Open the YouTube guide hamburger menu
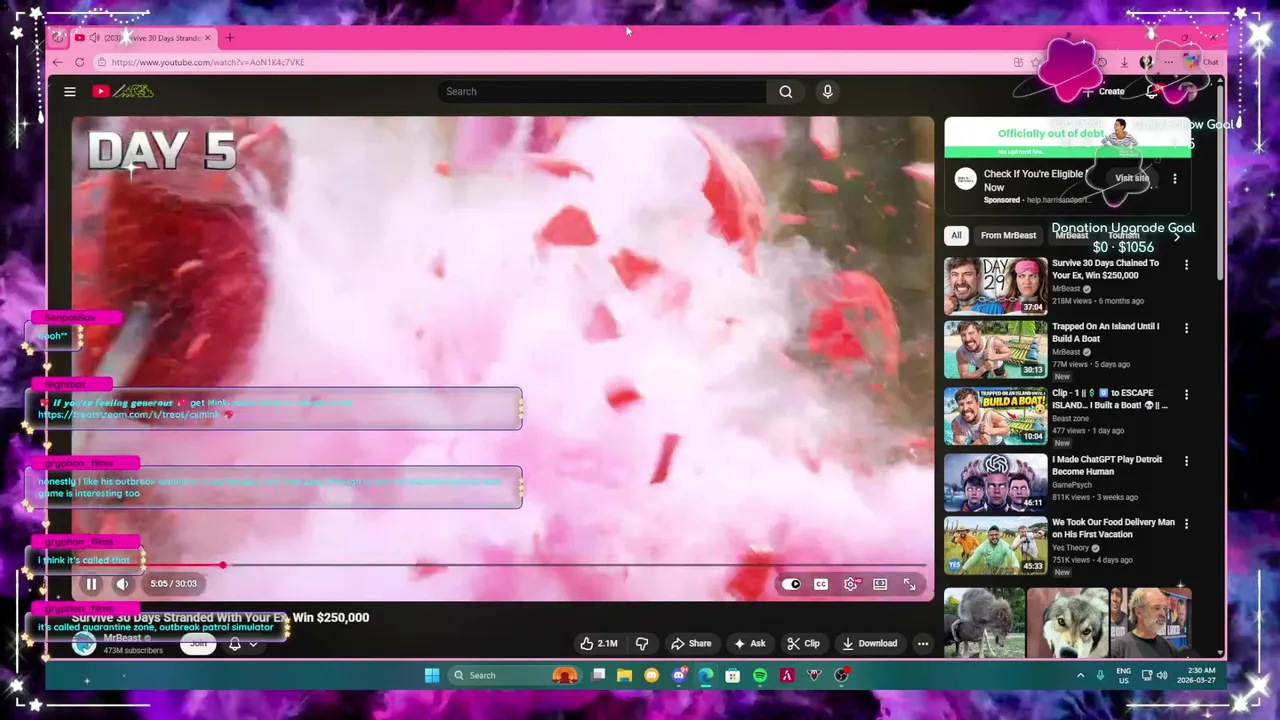 click(x=70, y=91)
